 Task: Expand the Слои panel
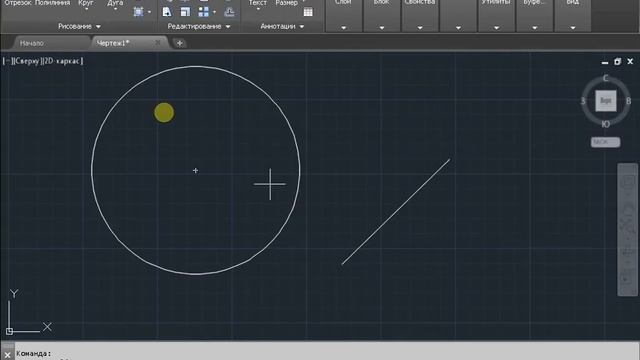[343, 28]
